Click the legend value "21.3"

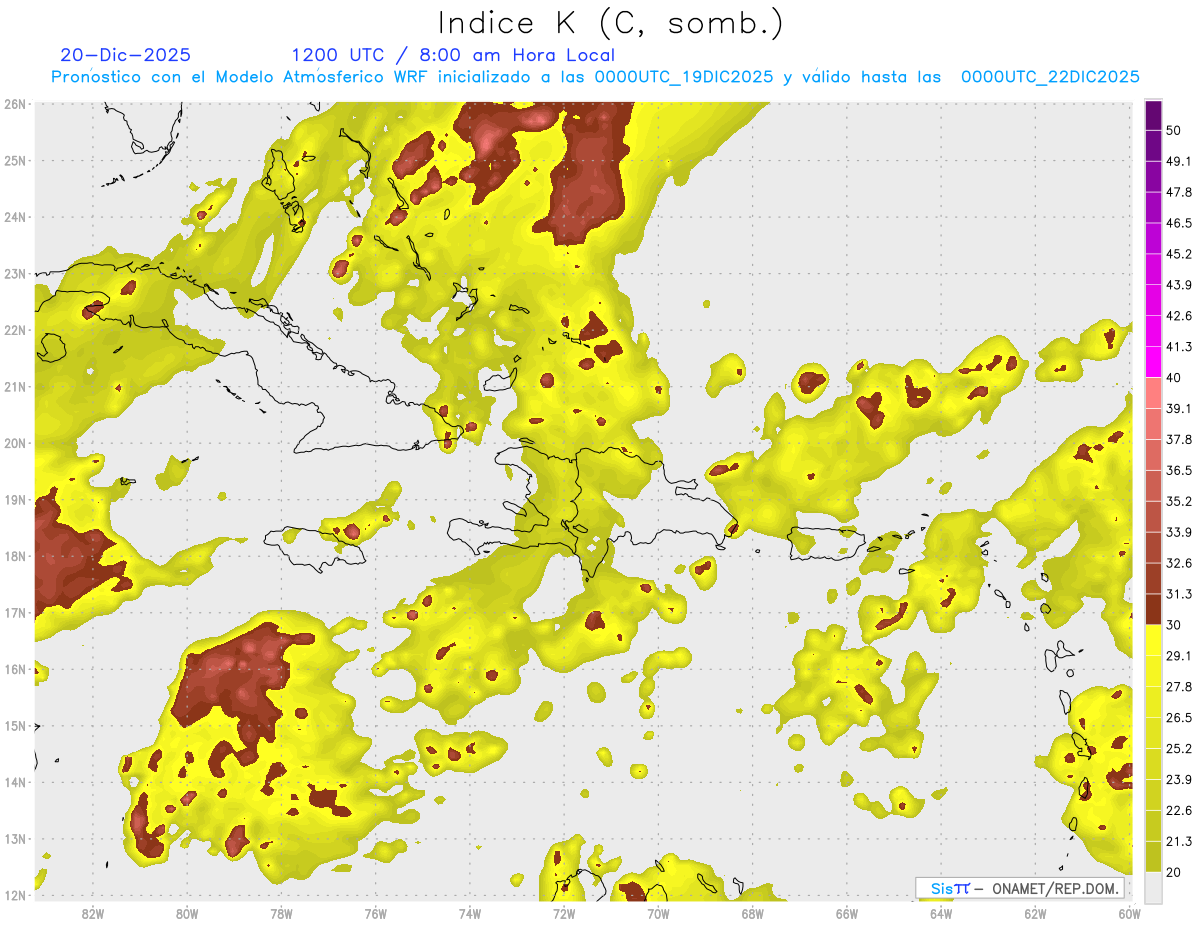[1179, 841]
